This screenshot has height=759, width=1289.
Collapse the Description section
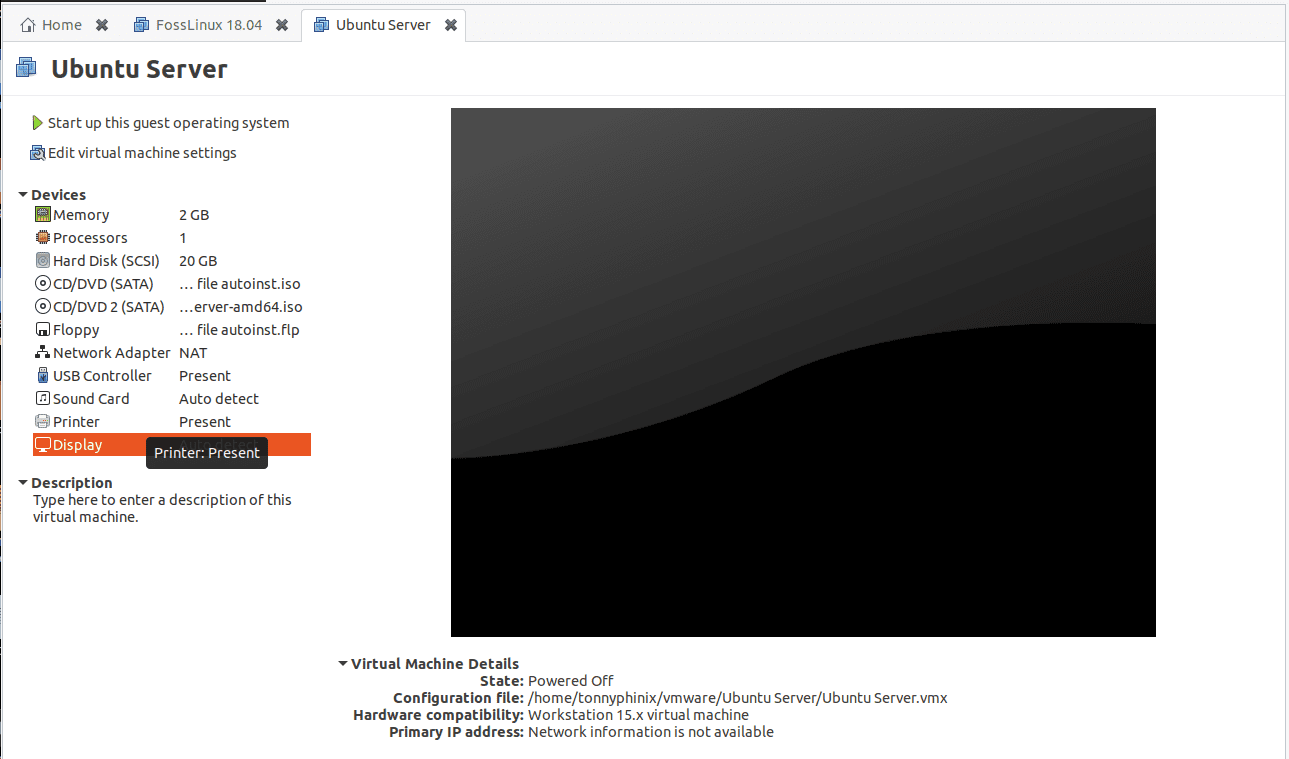(23, 483)
